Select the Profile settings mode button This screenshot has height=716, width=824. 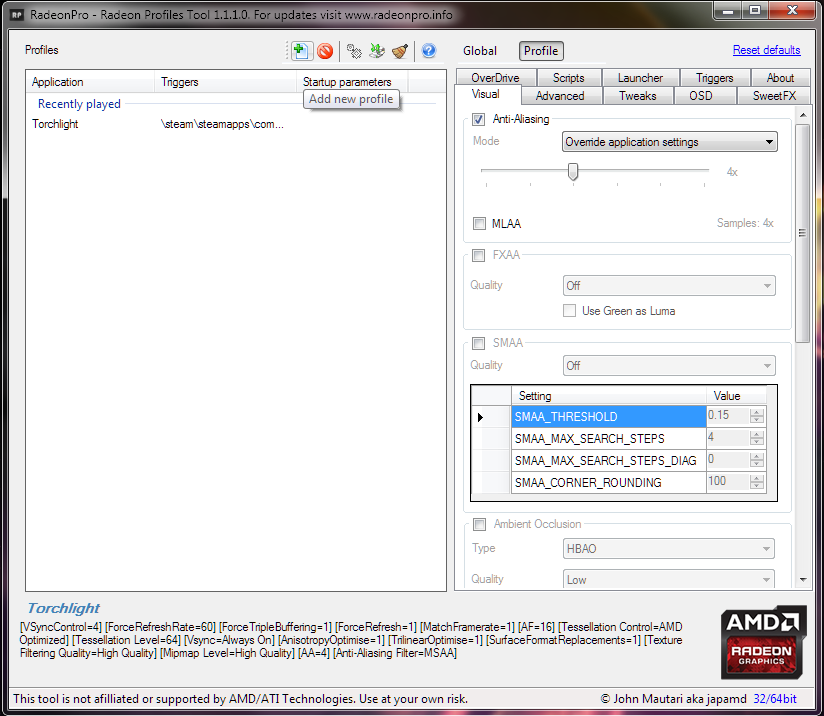point(541,51)
